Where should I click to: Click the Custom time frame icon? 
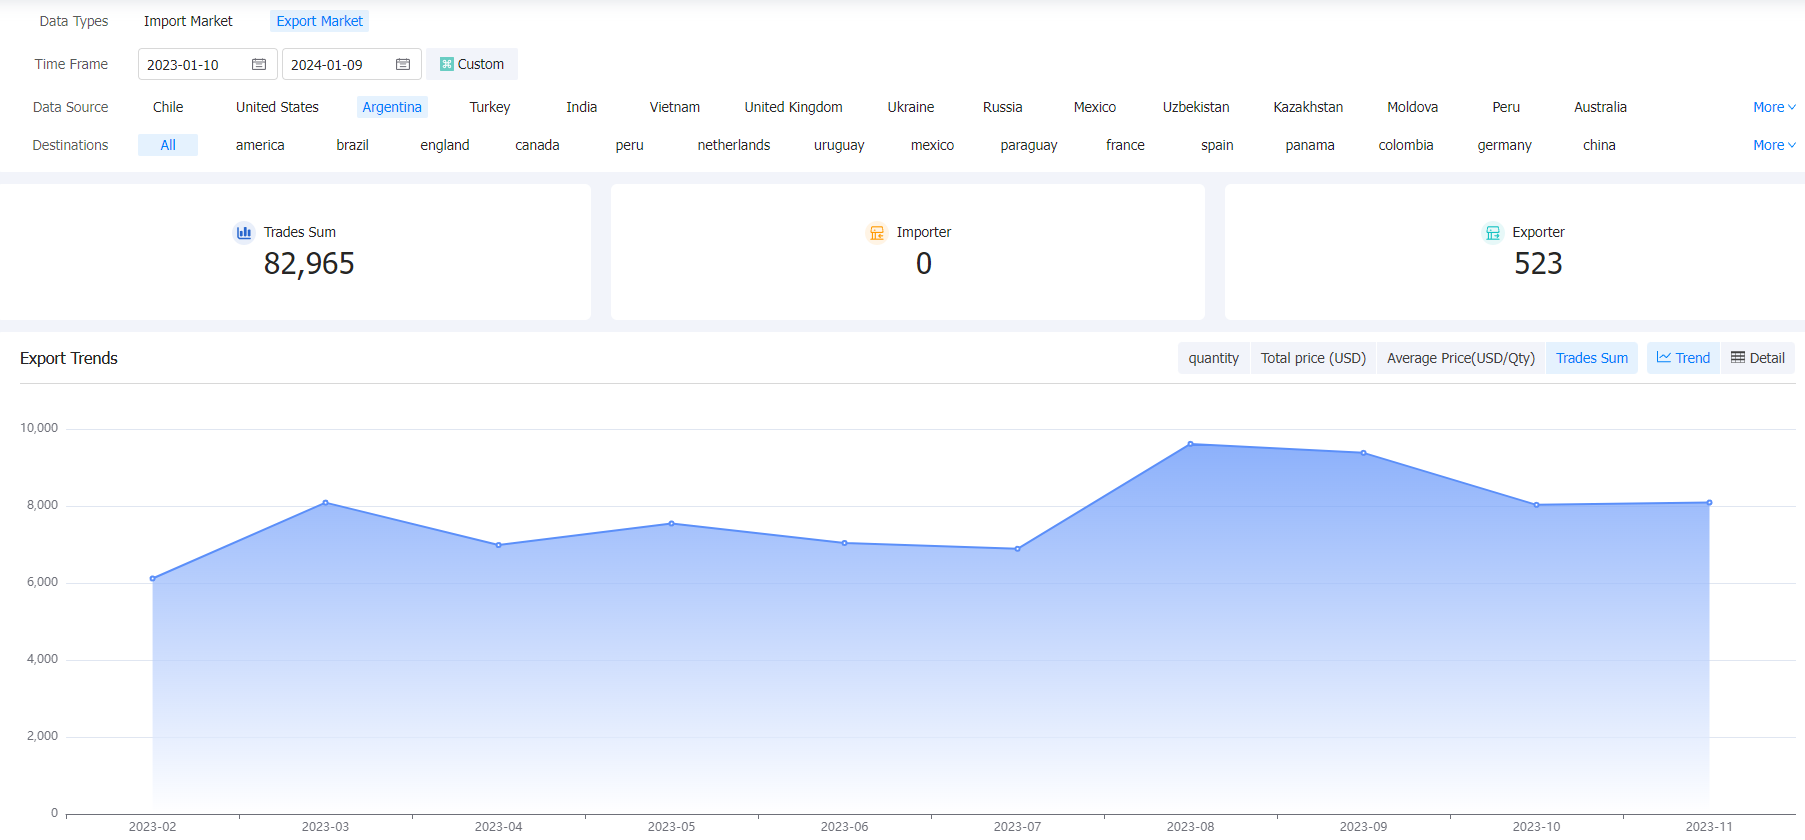[x=447, y=64]
